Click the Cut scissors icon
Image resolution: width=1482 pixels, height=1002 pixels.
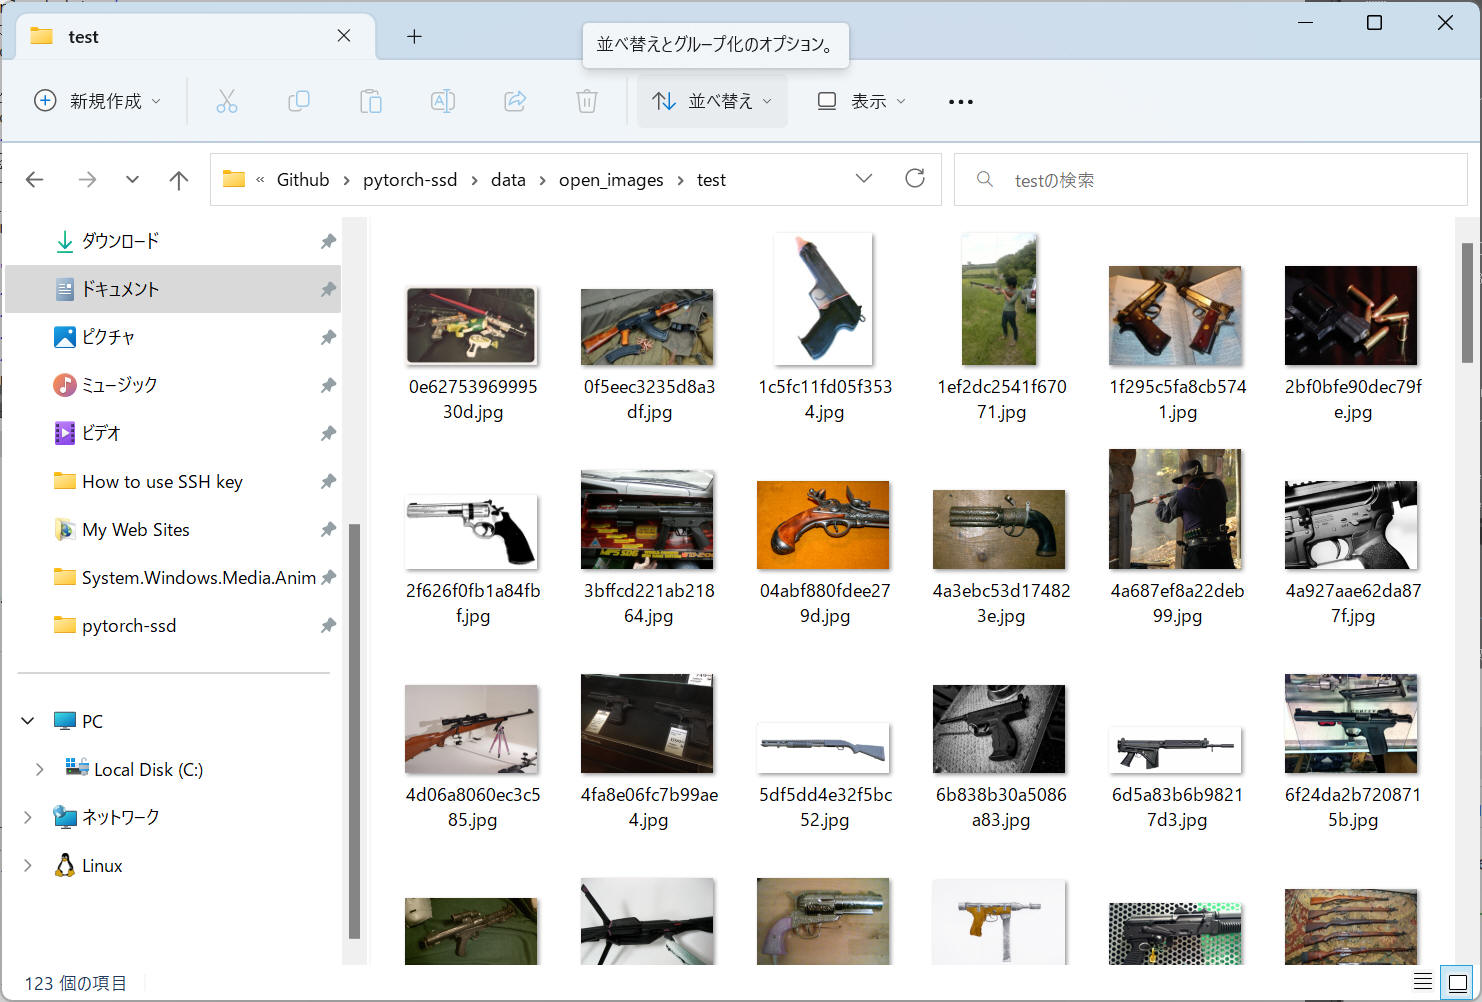pyautogui.click(x=227, y=101)
